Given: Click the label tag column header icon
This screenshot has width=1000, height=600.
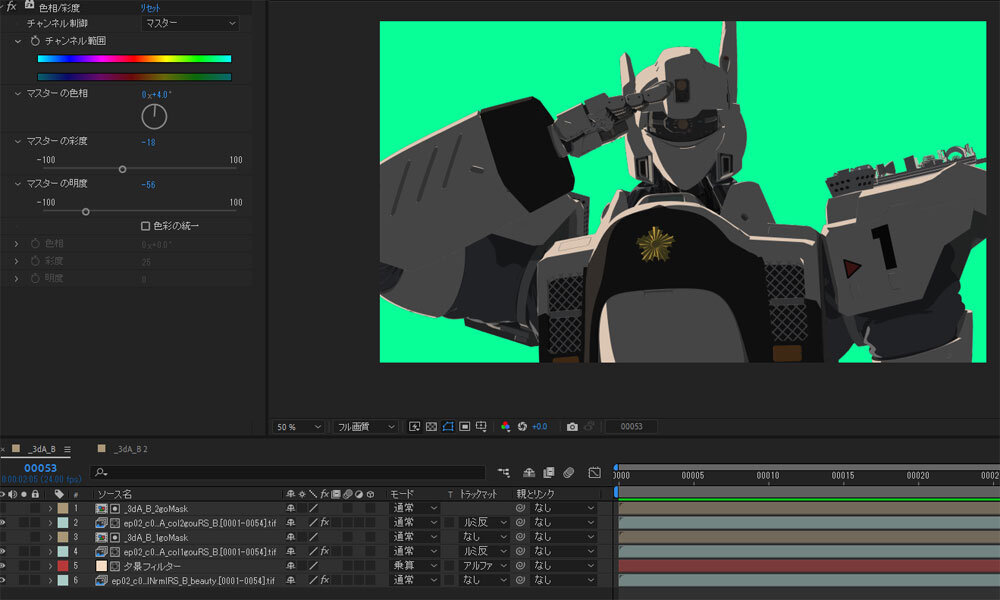Looking at the screenshot, I should pos(59,494).
